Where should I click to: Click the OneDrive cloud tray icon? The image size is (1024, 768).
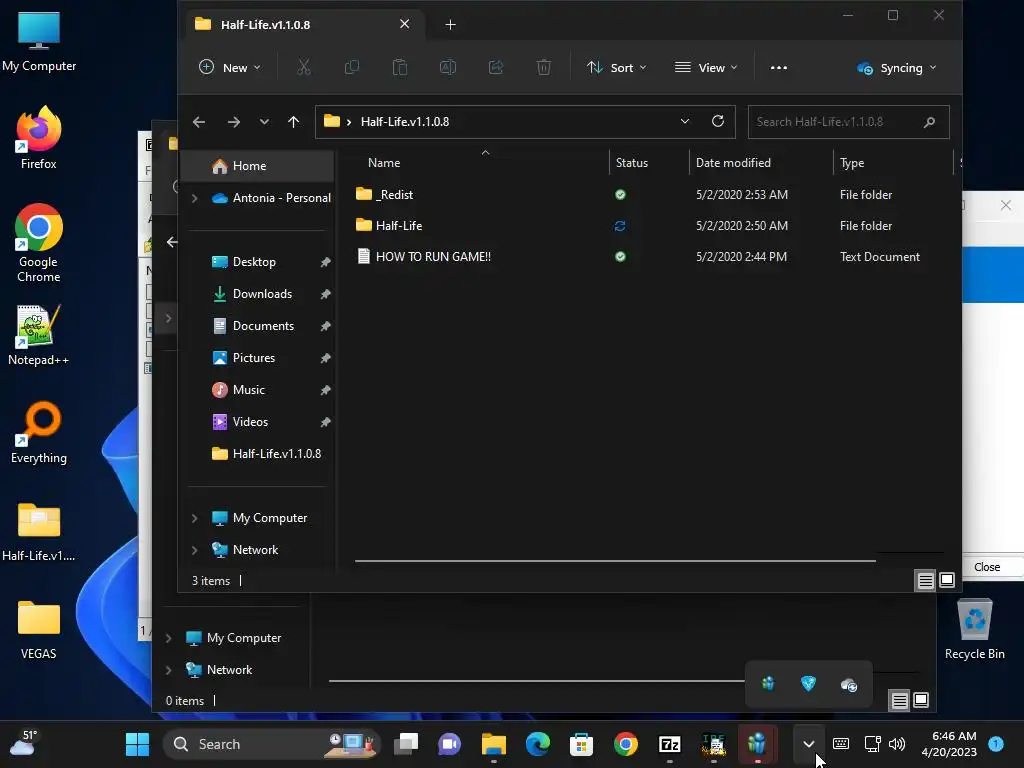tap(848, 684)
